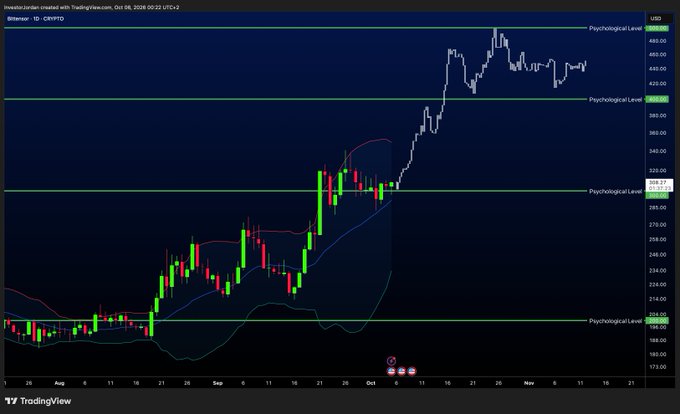This screenshot has height=414, width=680.
Task: Select Psychological Level text beside 200.00
Action: 615,321
